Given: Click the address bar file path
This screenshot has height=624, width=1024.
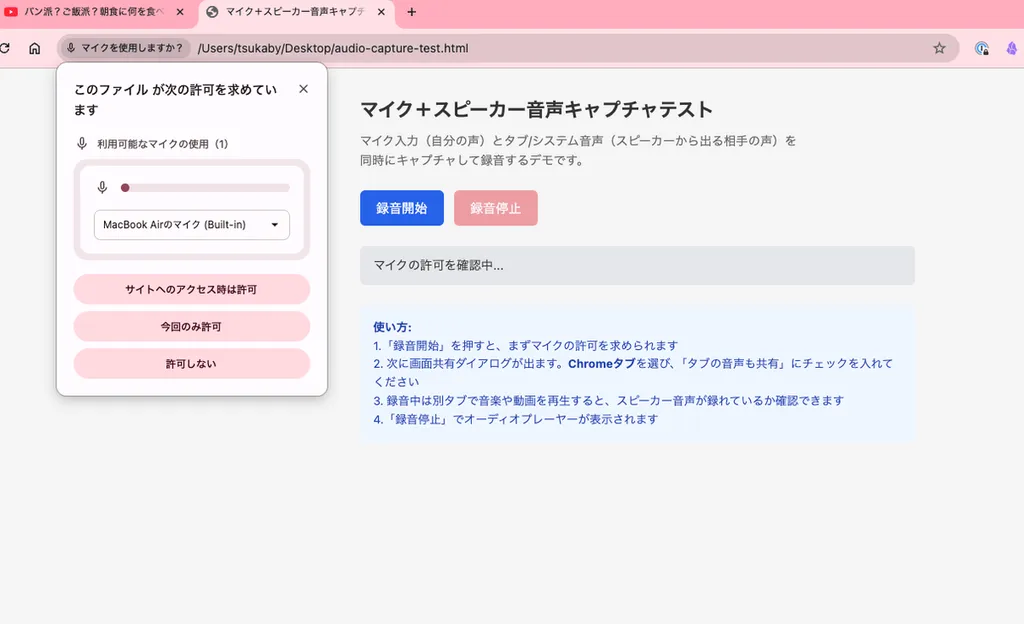Looking at the screenshot, I should [x=333, y=48].
